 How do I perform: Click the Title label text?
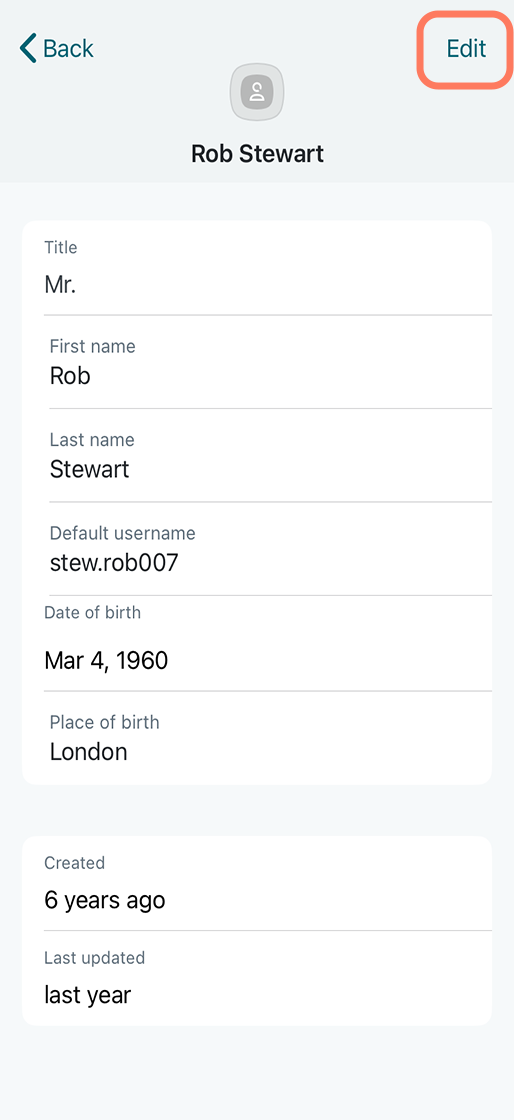[x=61, y=247]
